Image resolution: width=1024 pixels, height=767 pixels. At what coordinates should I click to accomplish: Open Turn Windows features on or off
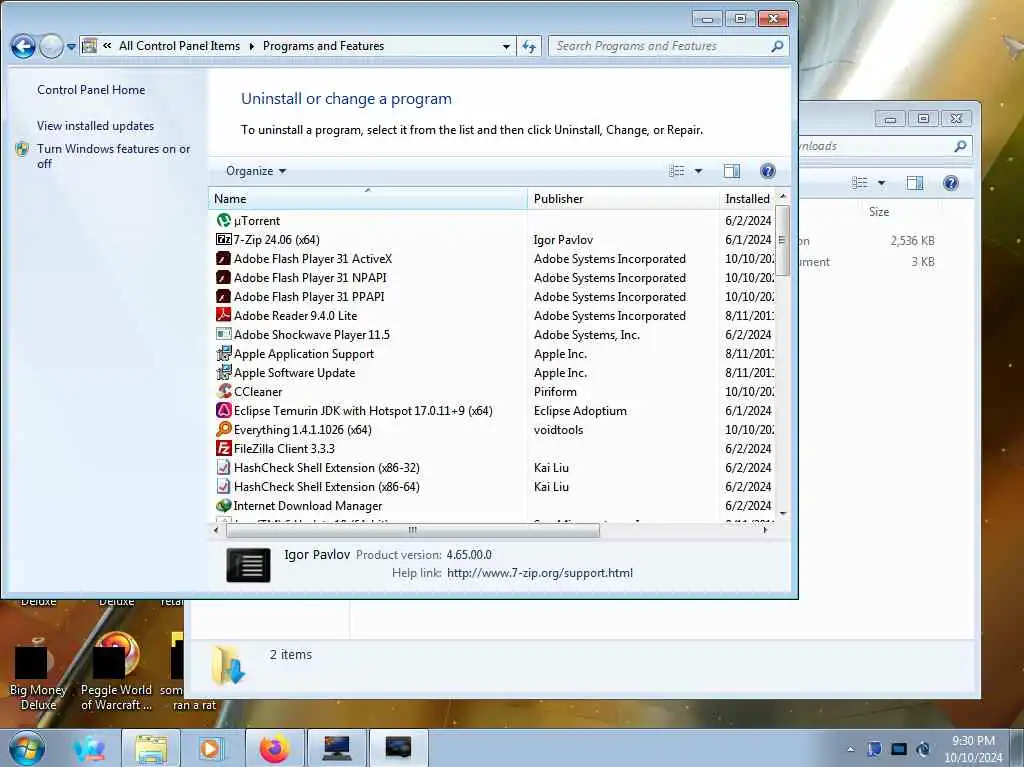(x=114, y=156)
